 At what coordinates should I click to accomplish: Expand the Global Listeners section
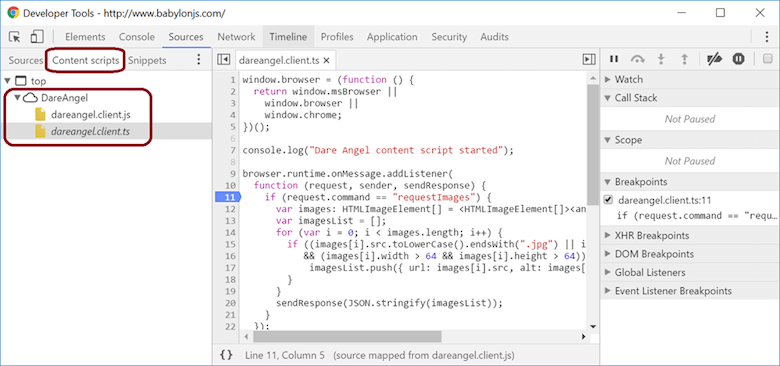coord(607,273)
